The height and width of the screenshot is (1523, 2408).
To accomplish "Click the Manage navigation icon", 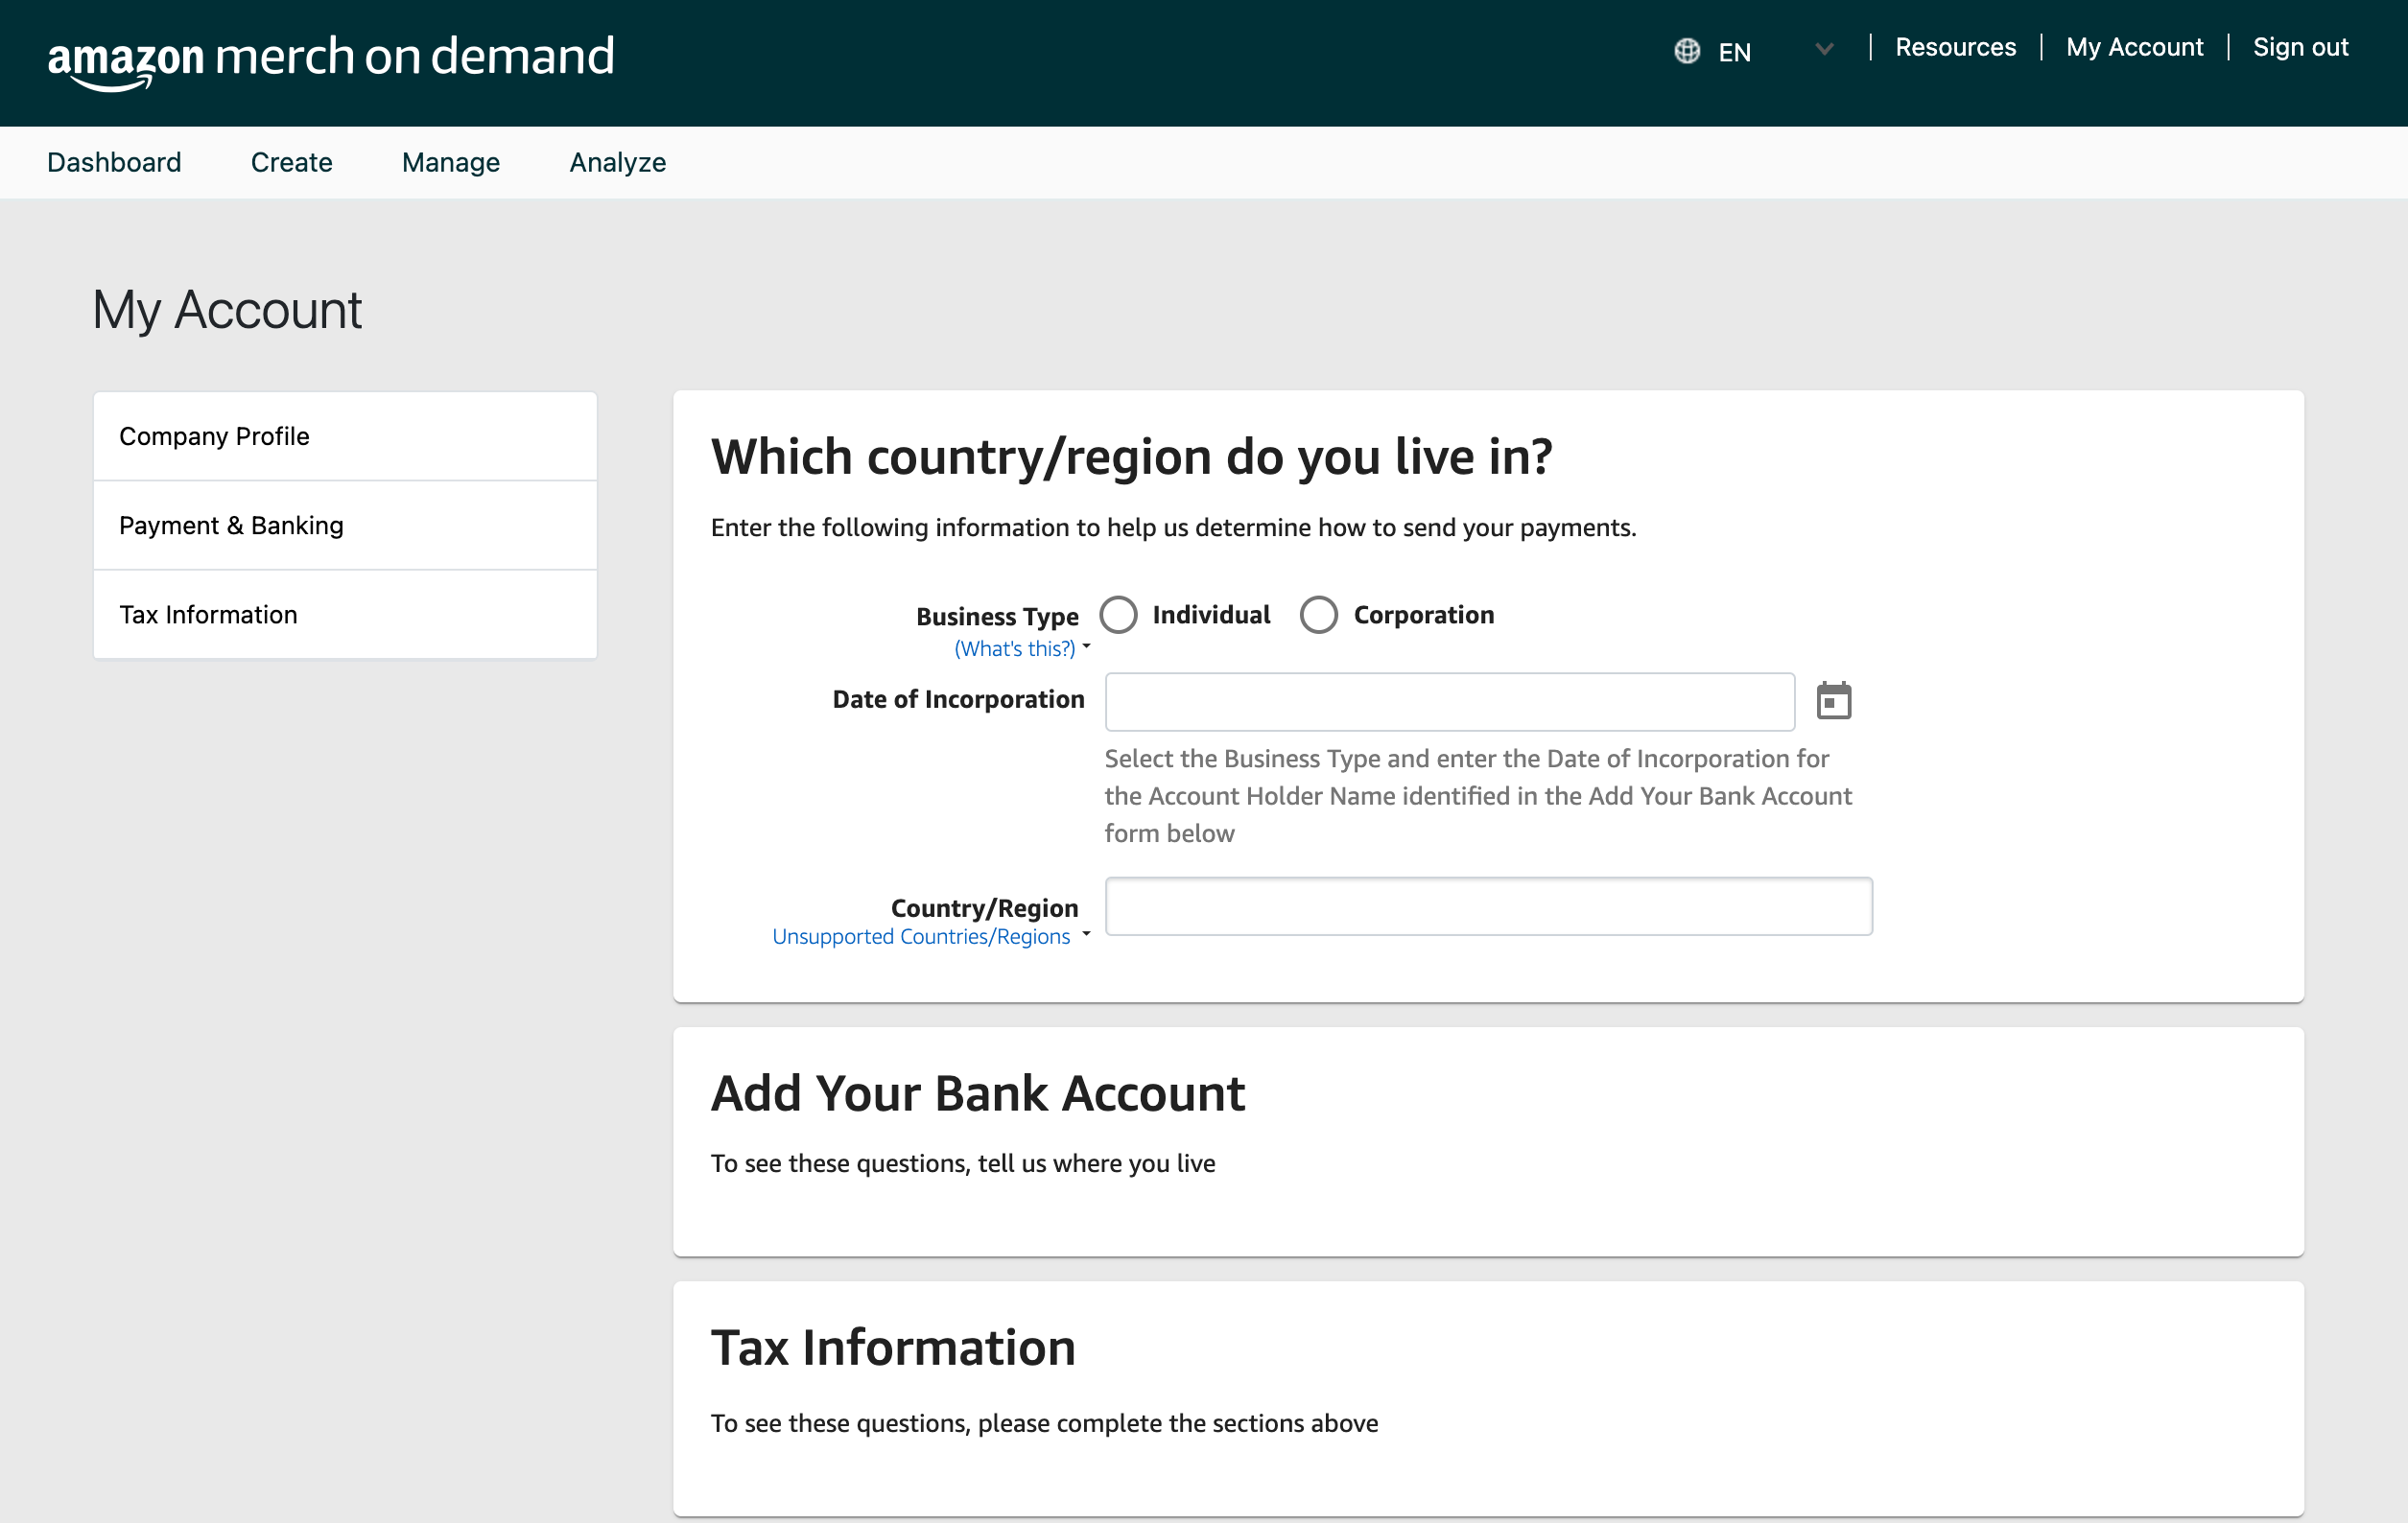I will pyautogui.click(x=451, y=161).
